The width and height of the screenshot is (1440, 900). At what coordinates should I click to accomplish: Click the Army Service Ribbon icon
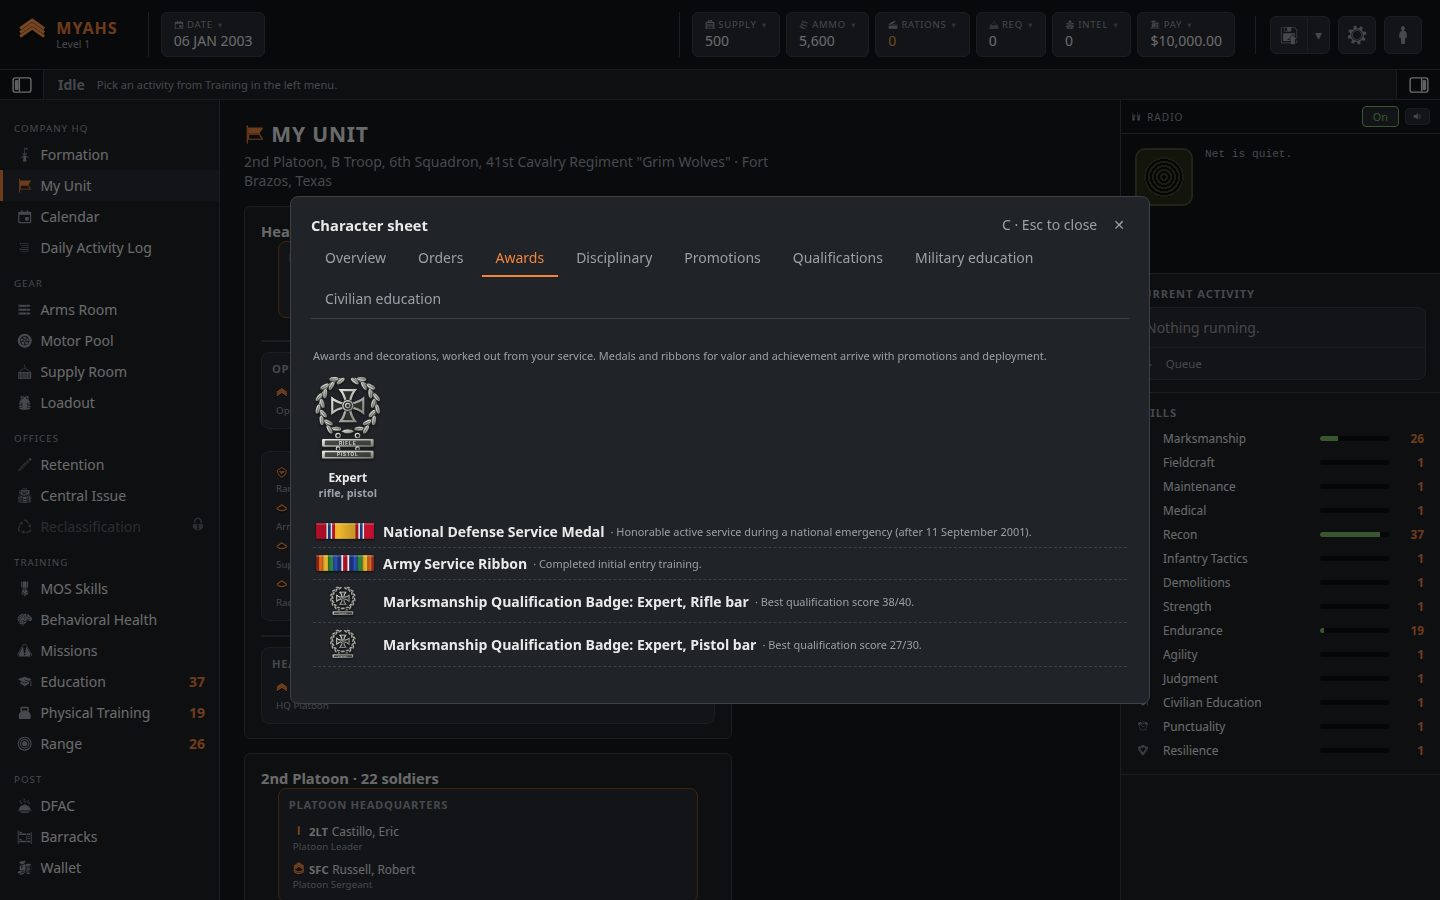345,564
